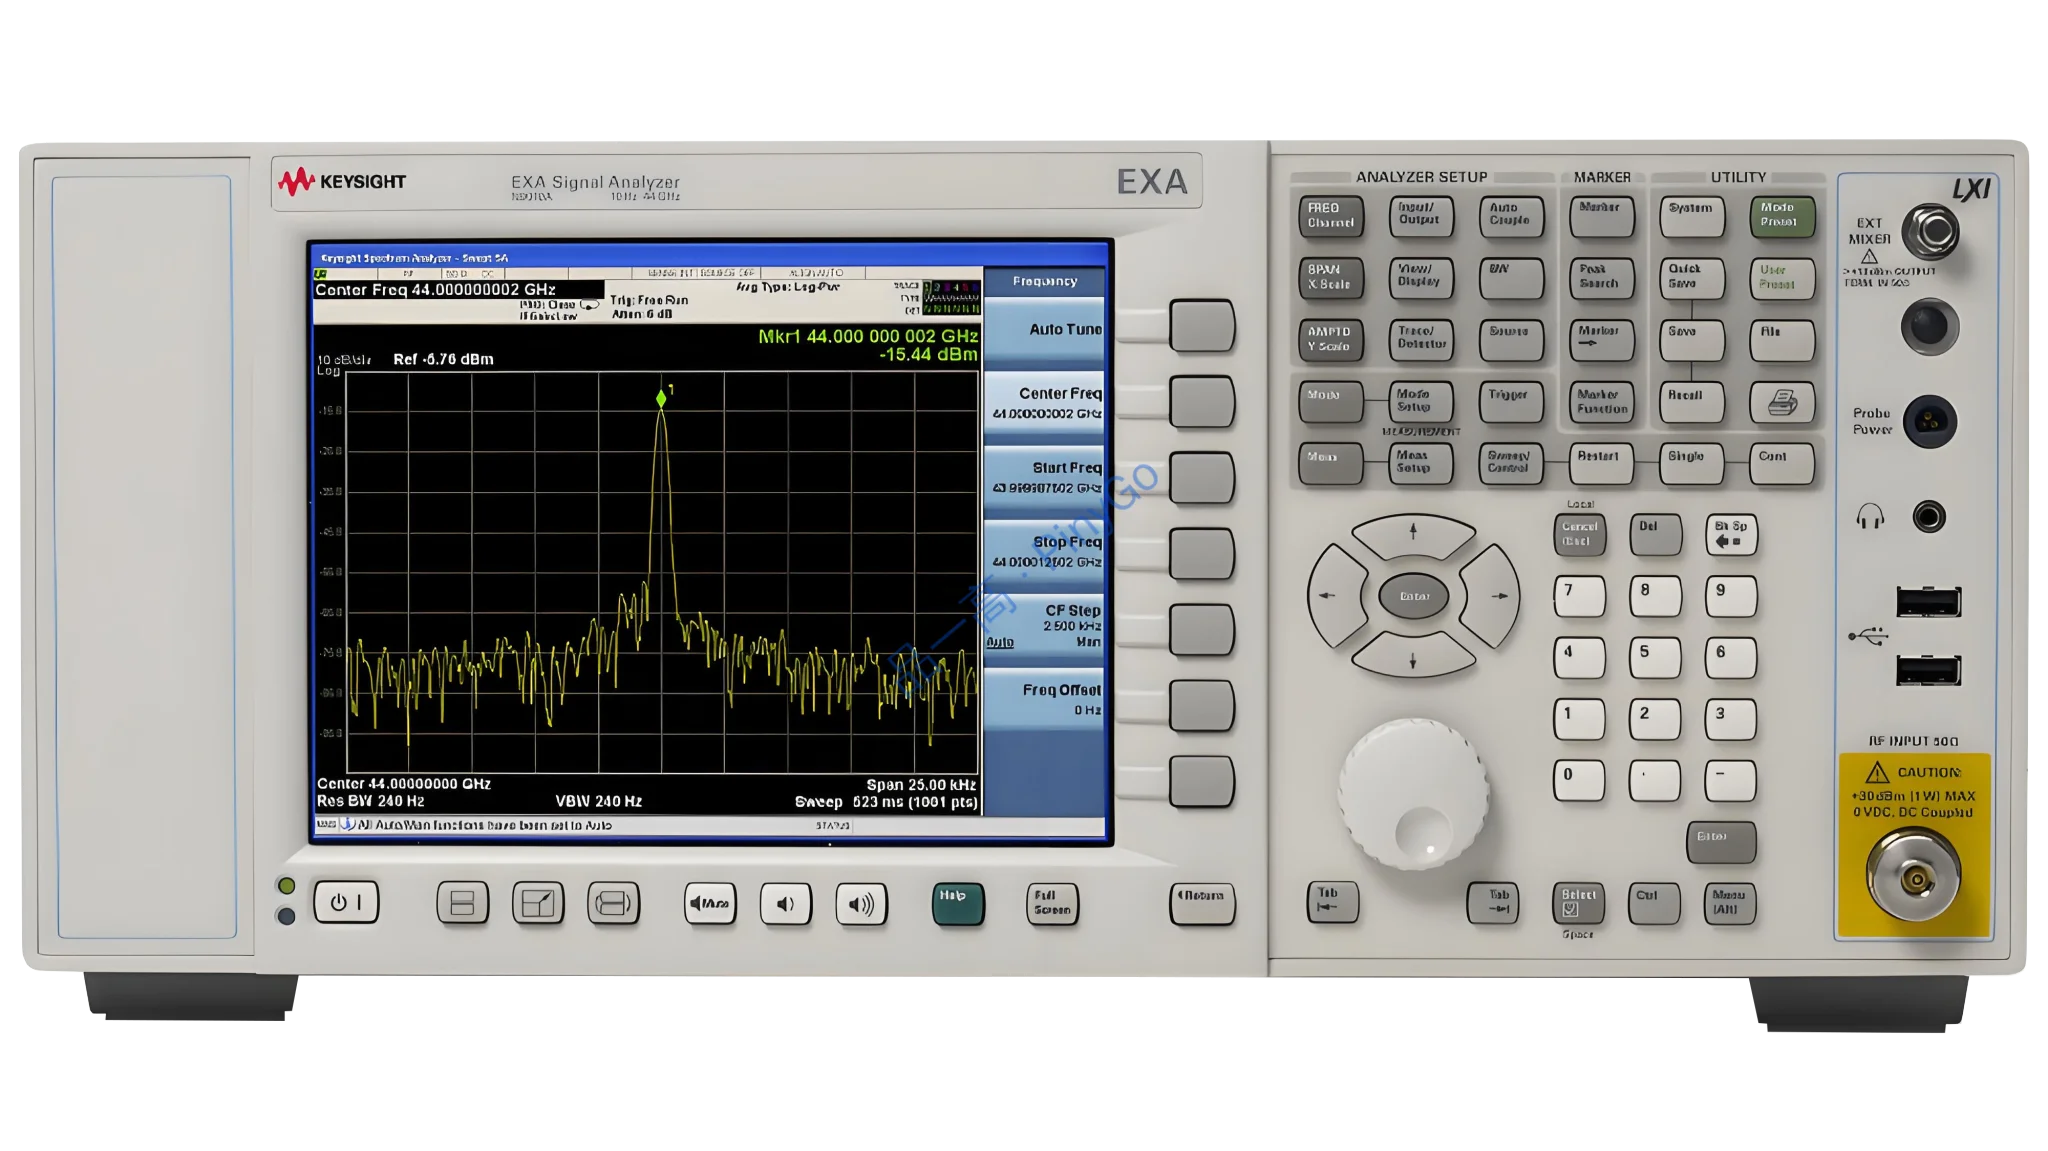The image size is (2048, 1151).
Task: Open the System key
Action: click(x=1692, y=216)
